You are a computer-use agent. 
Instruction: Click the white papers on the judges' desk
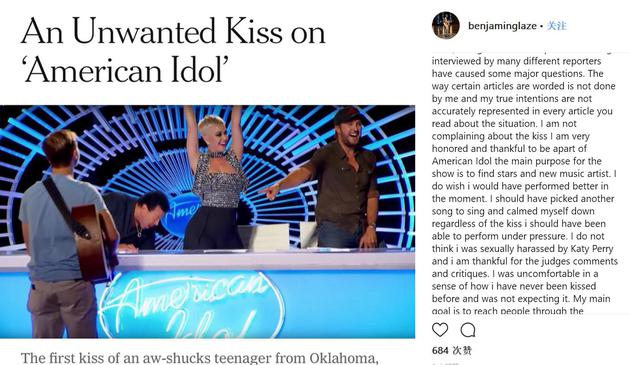264,237
